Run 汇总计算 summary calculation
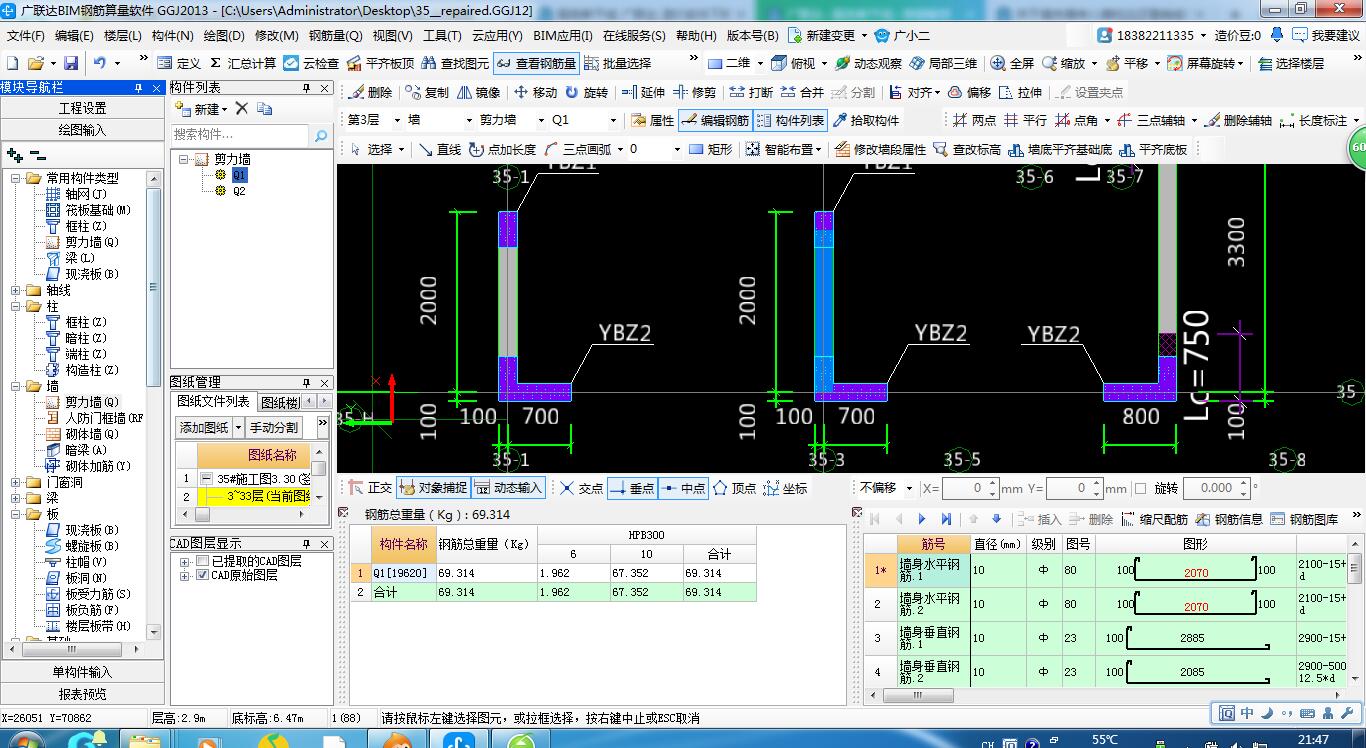Image resolution: width=1366 pixels, height=748 pixels. pyautogui.click(x=243, y=63)
